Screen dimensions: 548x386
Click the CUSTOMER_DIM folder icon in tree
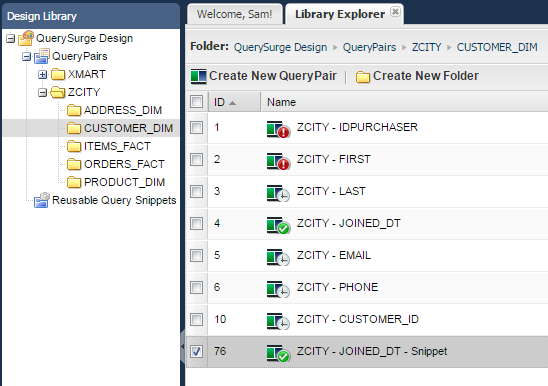point(74,128)
